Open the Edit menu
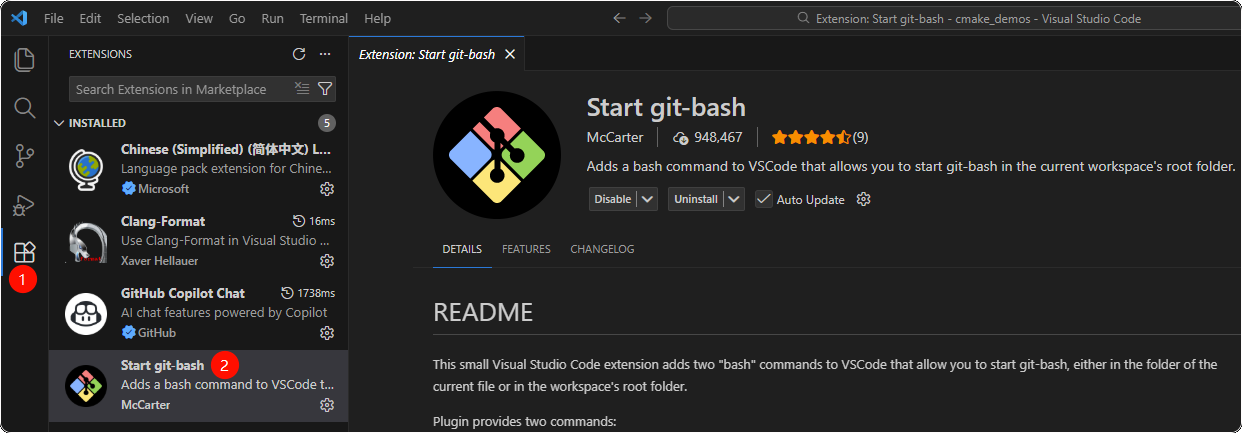 coord(90,18)
